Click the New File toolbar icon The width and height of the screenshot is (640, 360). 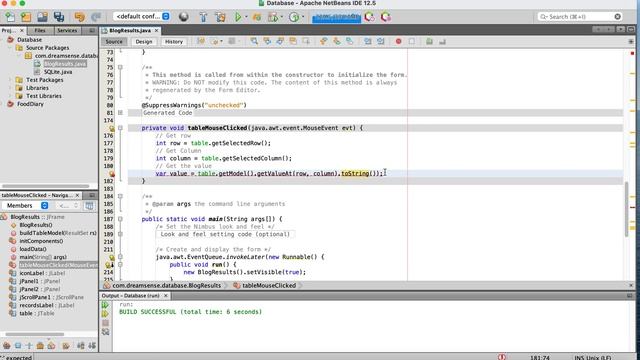tap(10, 17)
